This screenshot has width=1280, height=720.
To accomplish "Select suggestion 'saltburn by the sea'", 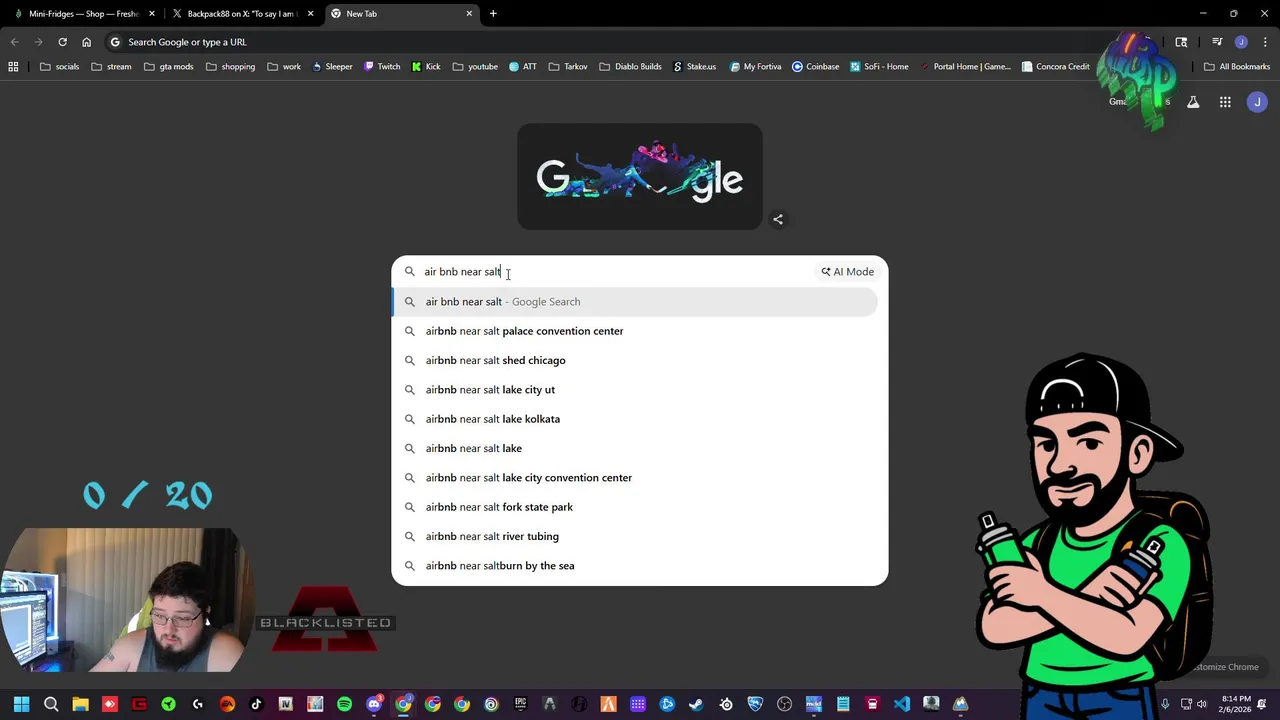I will tap(634, 566).
